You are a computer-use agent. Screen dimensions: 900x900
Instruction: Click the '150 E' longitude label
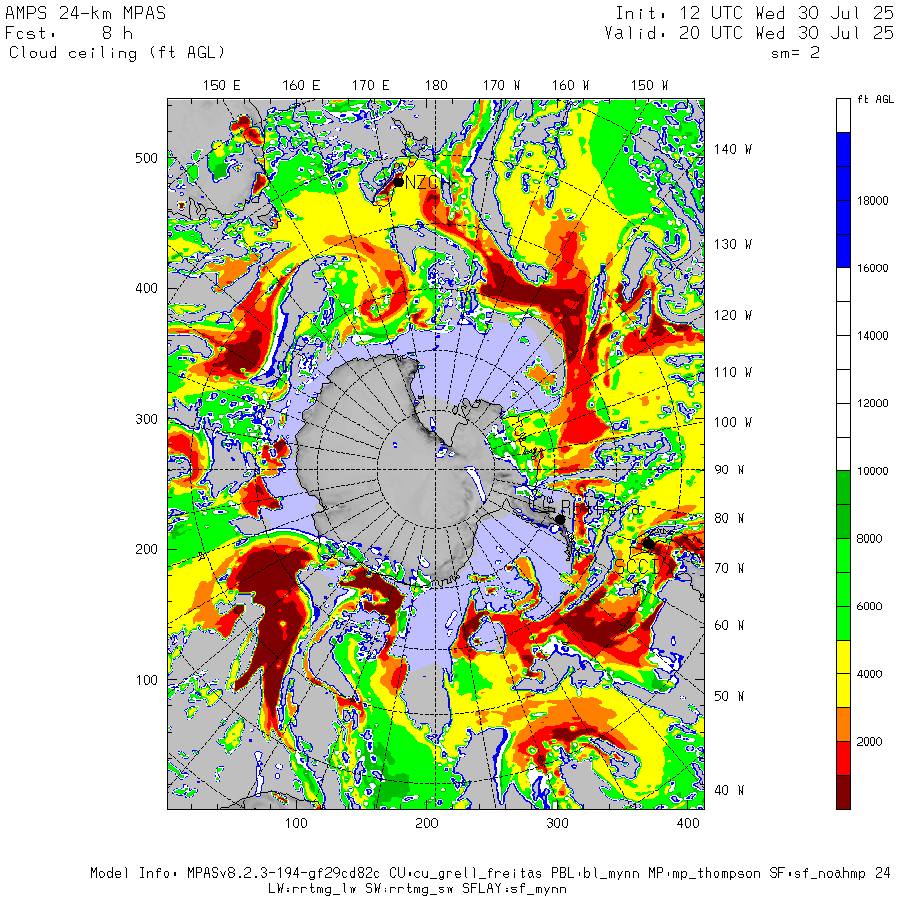pyautogui.click(x=222, y=85)
